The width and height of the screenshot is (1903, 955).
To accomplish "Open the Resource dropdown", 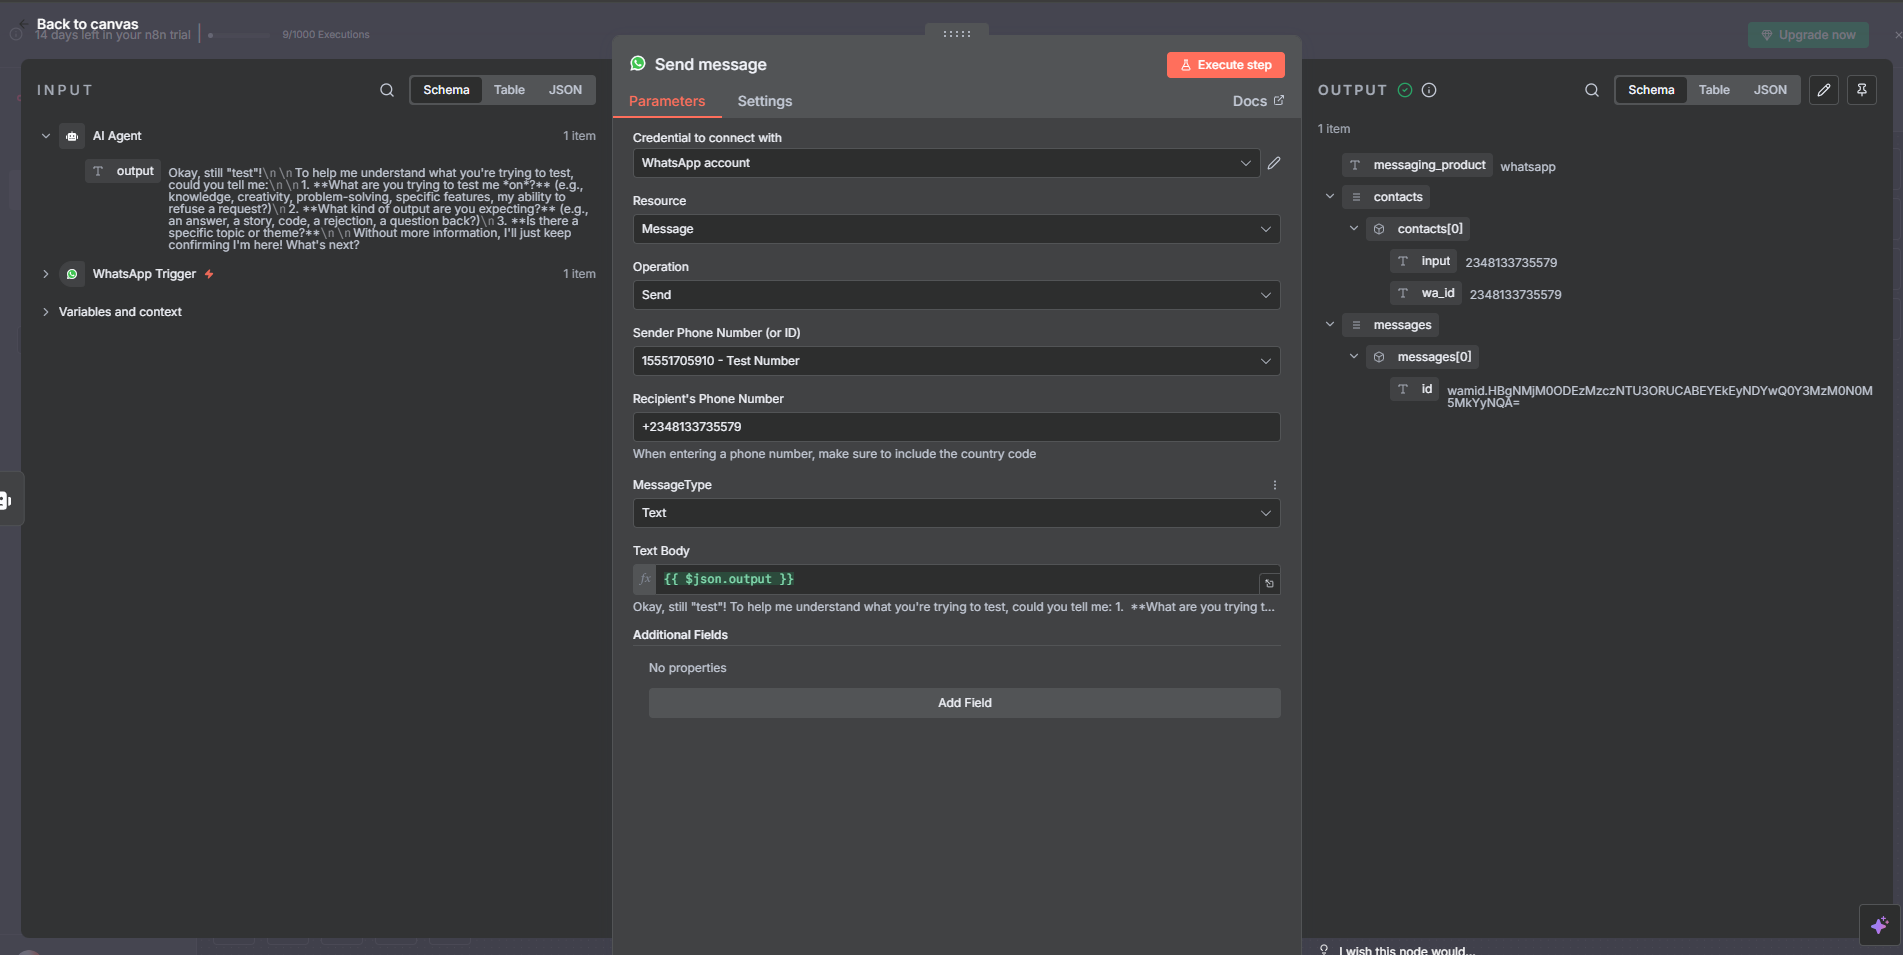I will [955, 229].
